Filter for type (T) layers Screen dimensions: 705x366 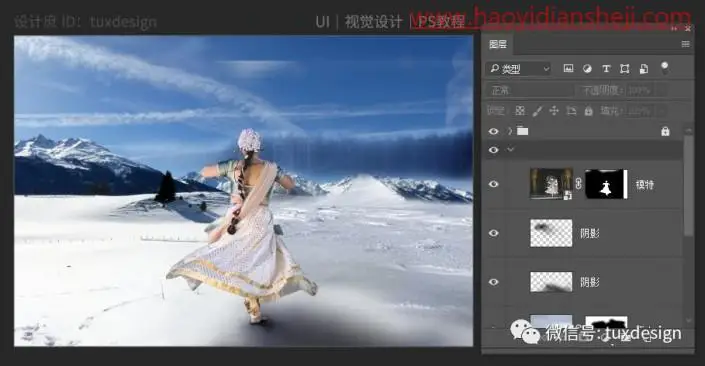[606, 68]
